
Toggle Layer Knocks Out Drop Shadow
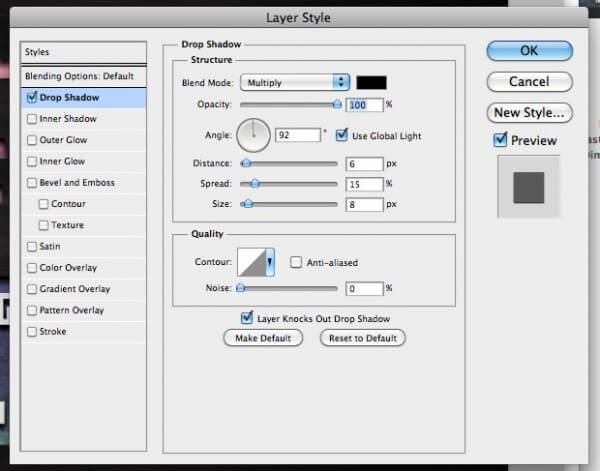tap(247, 318)
